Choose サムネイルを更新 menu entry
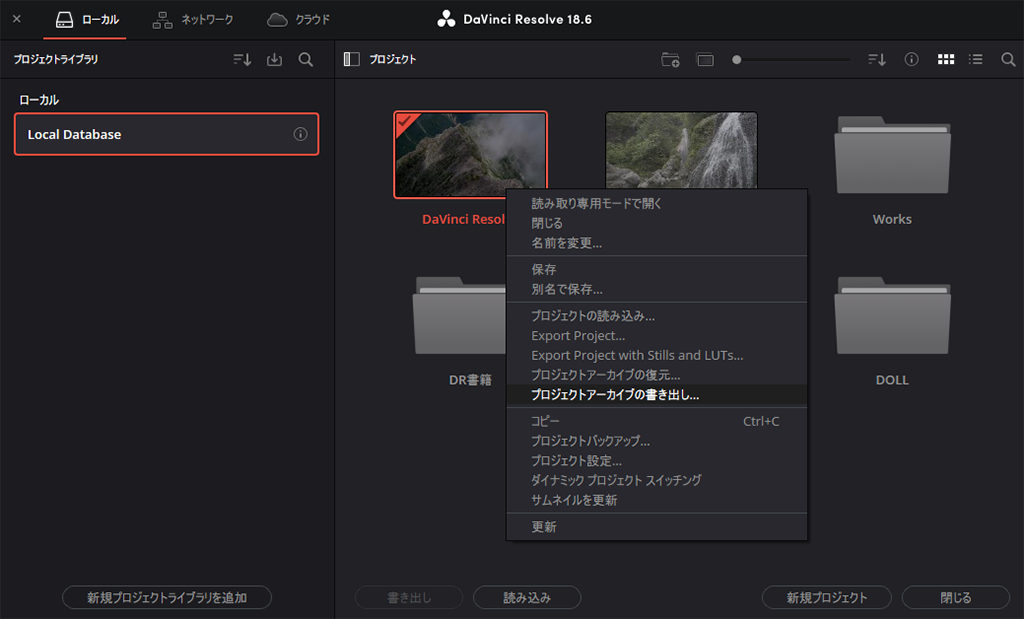The image size is (1024, 619). pyautogui.click(x=657, y=500)
